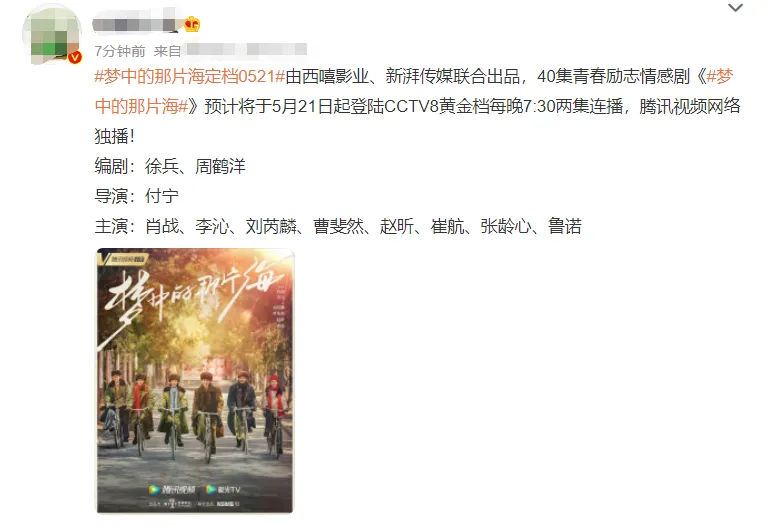Open the blurred source after 来自
Screen dimensions: 766x526
click(246, 49)
